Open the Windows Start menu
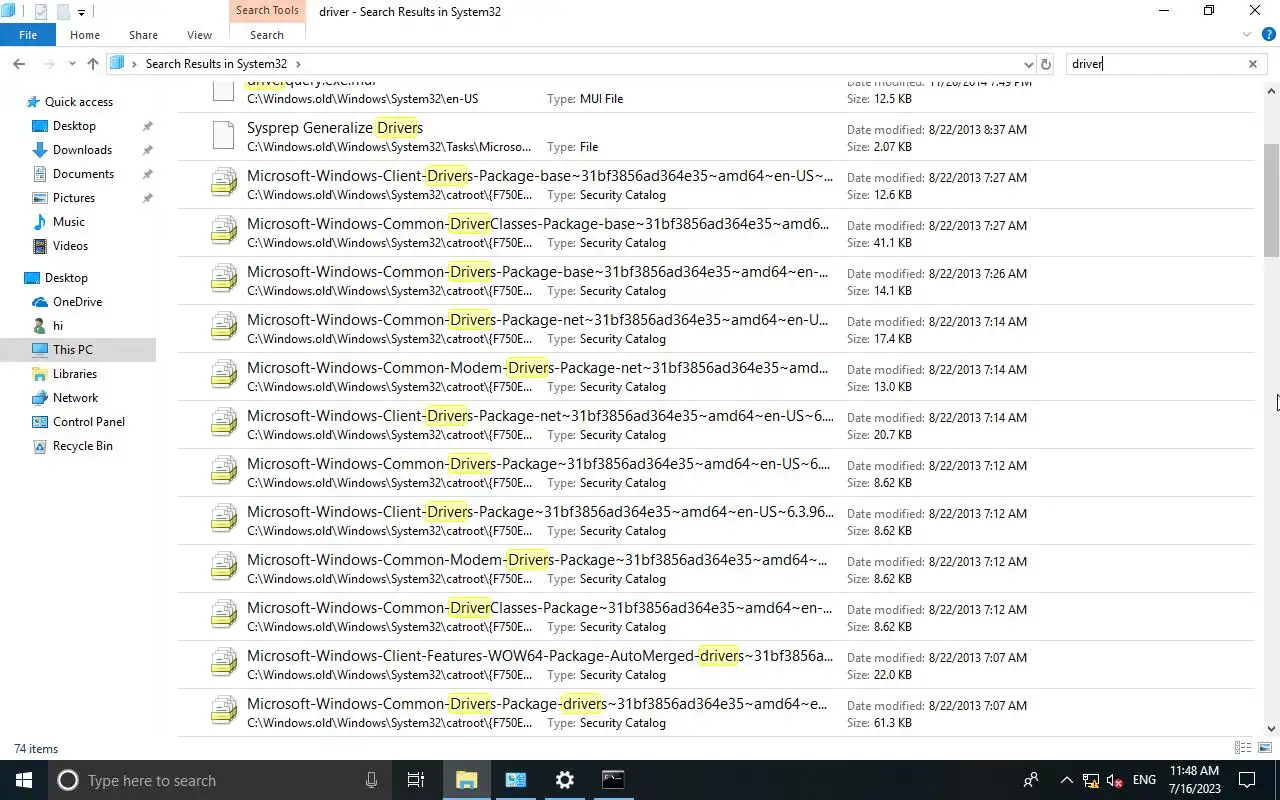The height and width of the screenshot is (800, 1280). click(23, 780)
